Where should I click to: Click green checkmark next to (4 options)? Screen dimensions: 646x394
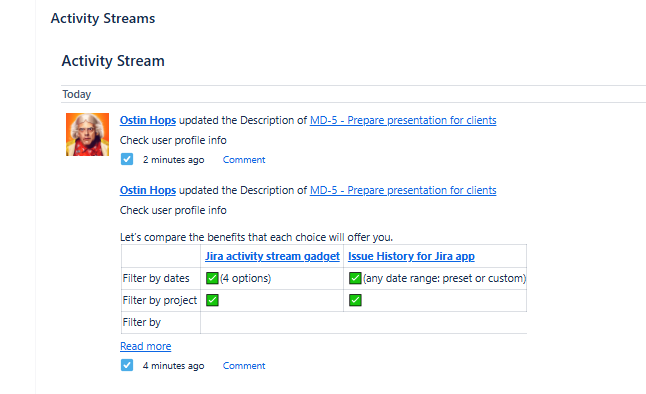pyautogui.click(x=212, y=278)
